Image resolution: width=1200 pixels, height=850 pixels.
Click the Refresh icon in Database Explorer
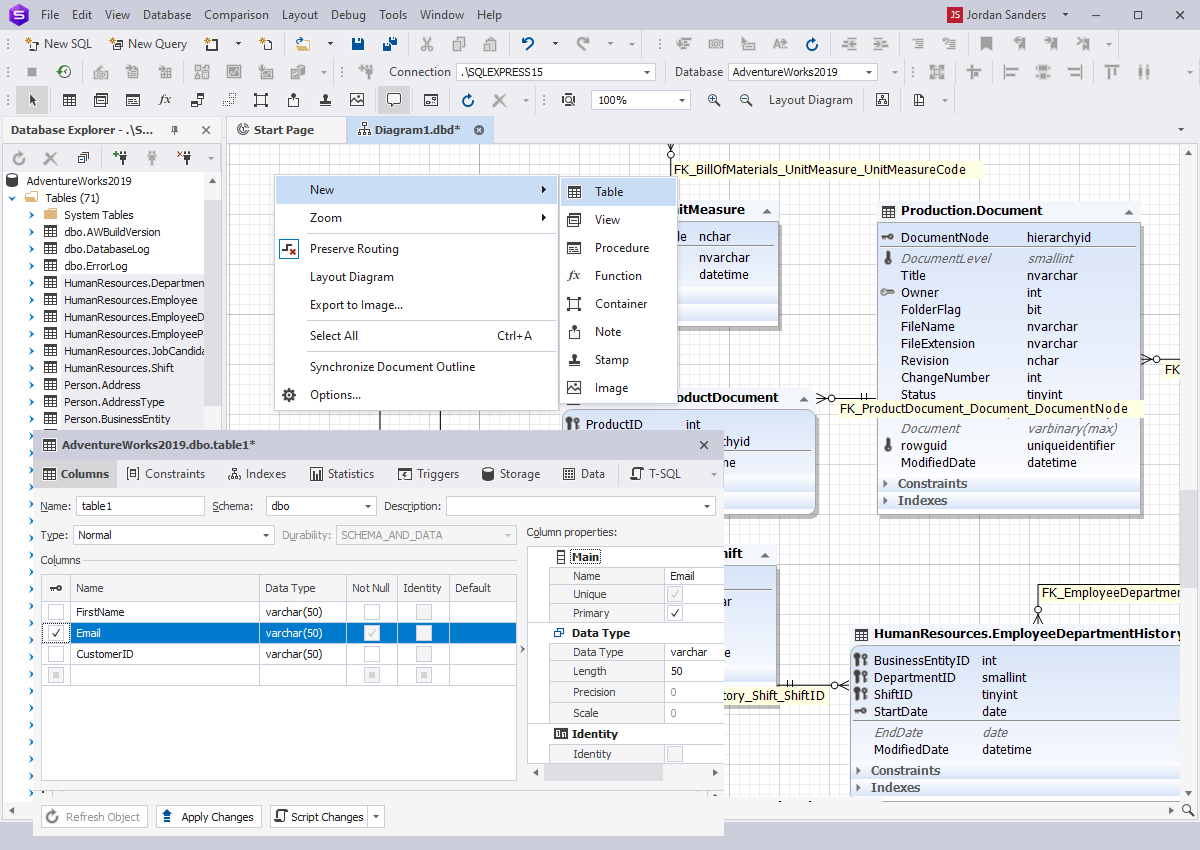tap(18, 158)
